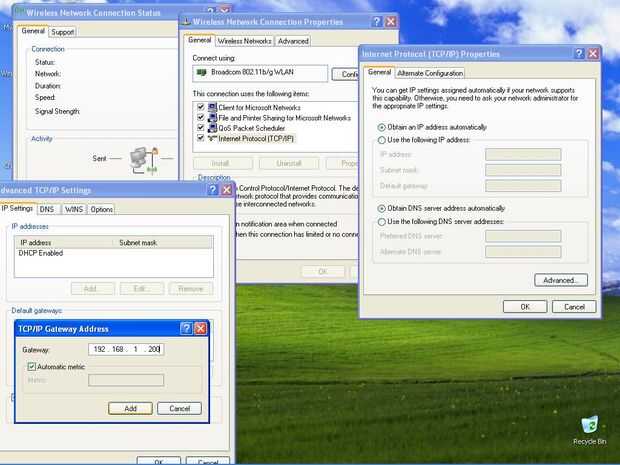Select the IP Settings tab
This screenshot has height=465, width=620.
[17, 208]
